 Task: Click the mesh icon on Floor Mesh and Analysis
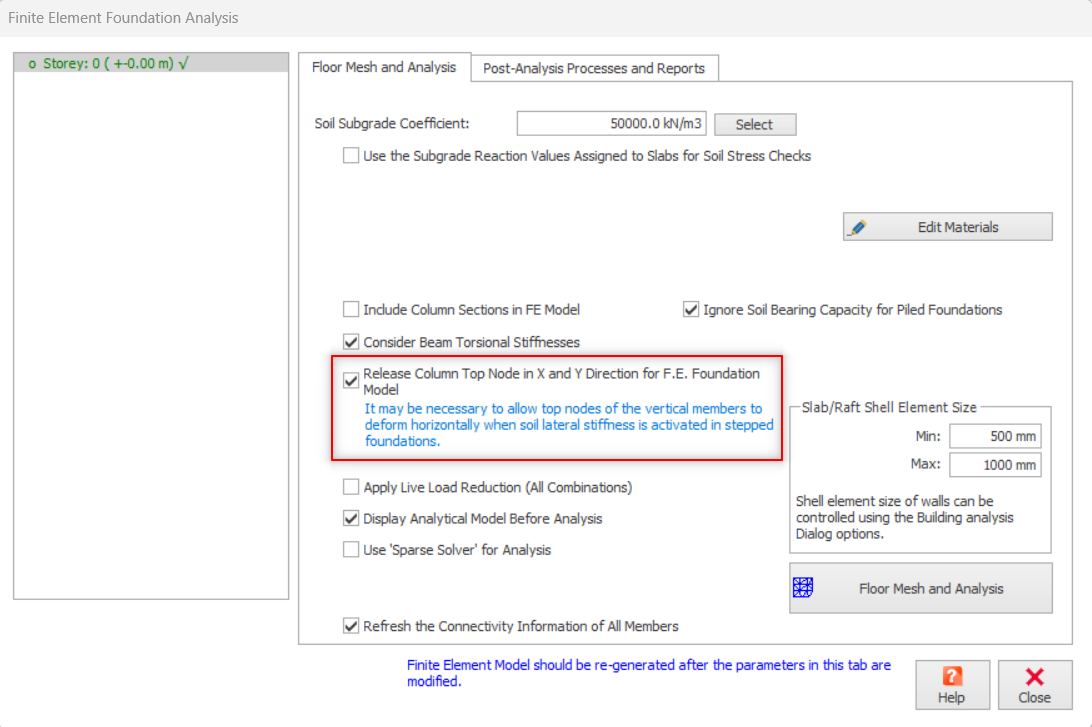[802, 588]
